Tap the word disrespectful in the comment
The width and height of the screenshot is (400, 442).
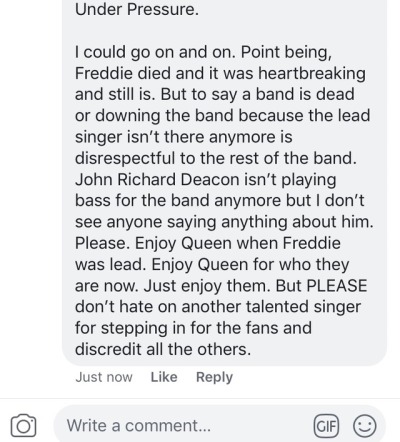(x=125, y=158)
